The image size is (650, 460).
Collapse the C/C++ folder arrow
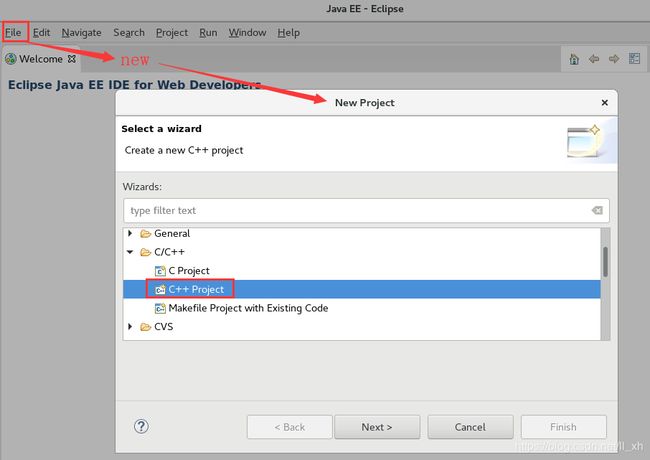coord(130,252)
